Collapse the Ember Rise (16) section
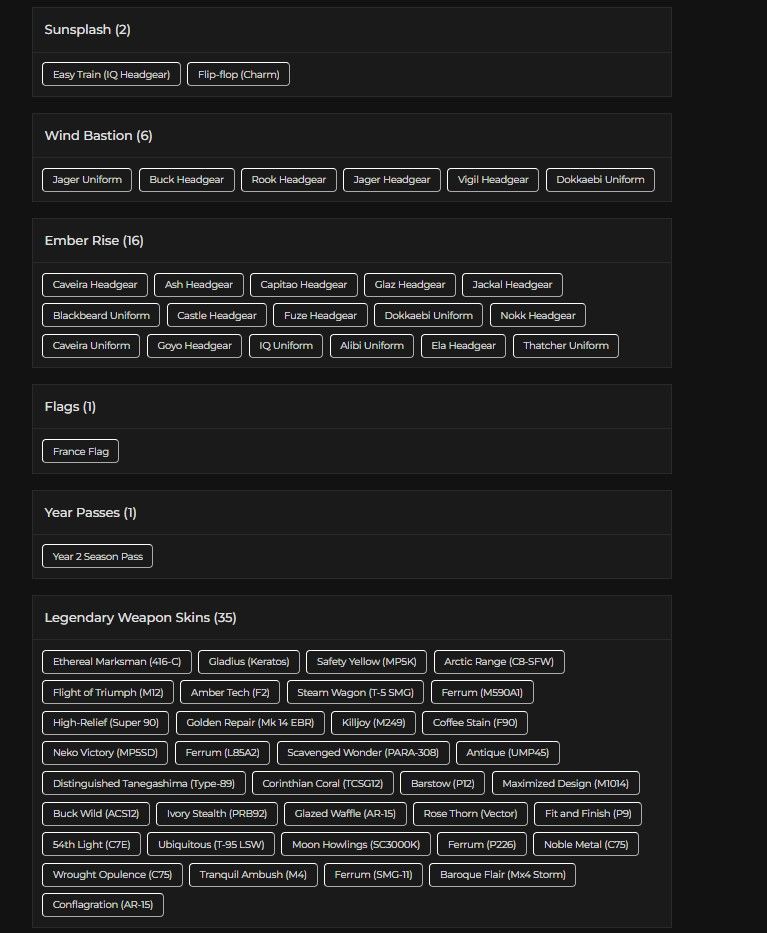The image size is (767, 933). click(94, 240)
